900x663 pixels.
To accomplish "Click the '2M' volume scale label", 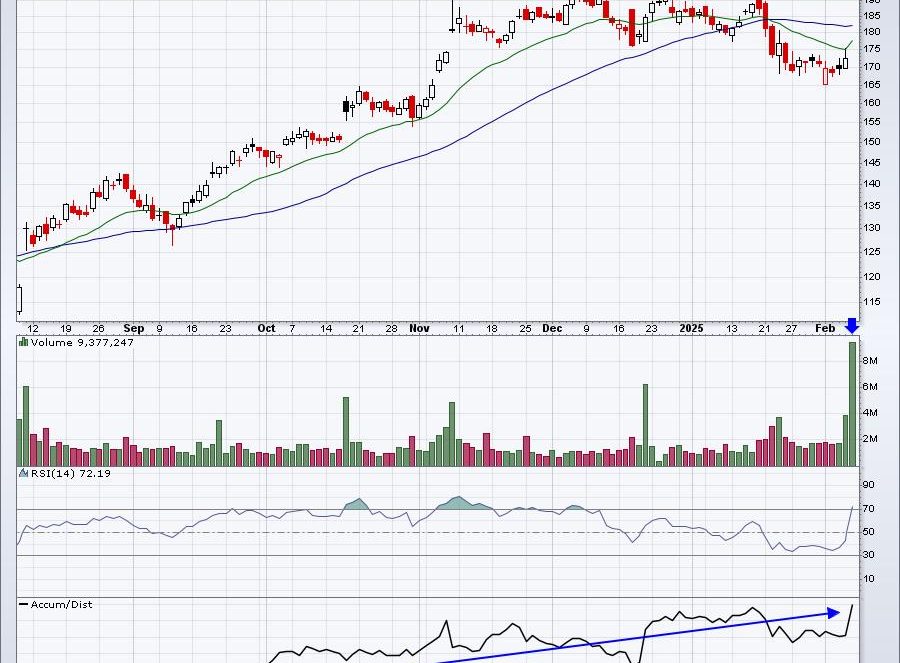I will (870, 439).
